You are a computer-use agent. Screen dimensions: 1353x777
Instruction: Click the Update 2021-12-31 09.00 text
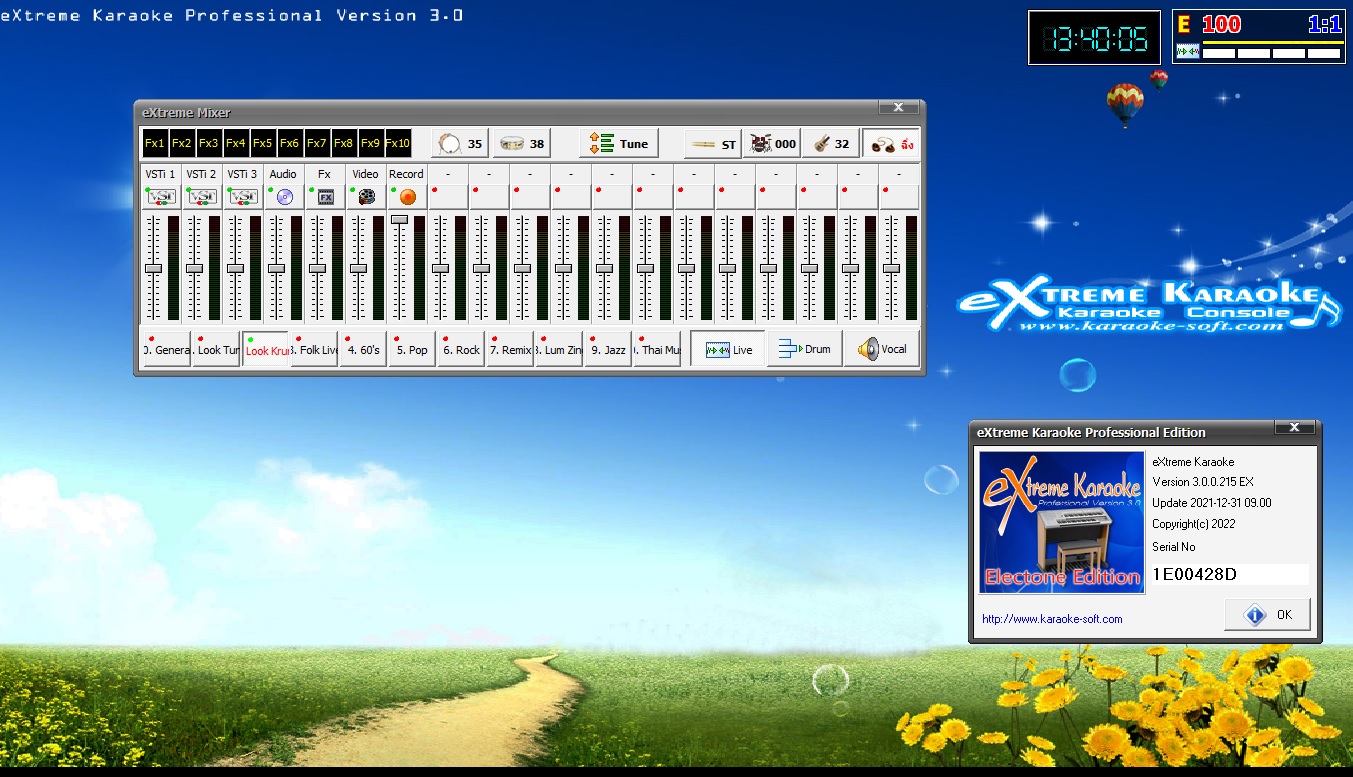pyautogui.click(x=1212, y=503)
